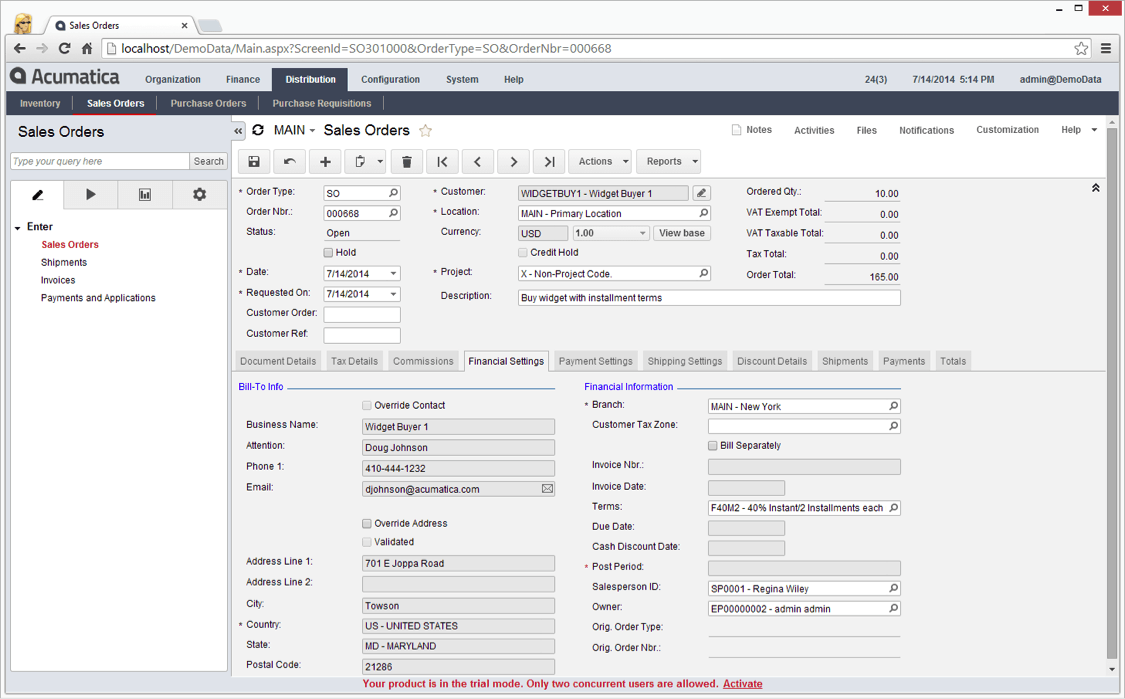1125x699 pixels.
Task: Click the refresh icon beside MAIN
Action: click(x=258, y=130)
